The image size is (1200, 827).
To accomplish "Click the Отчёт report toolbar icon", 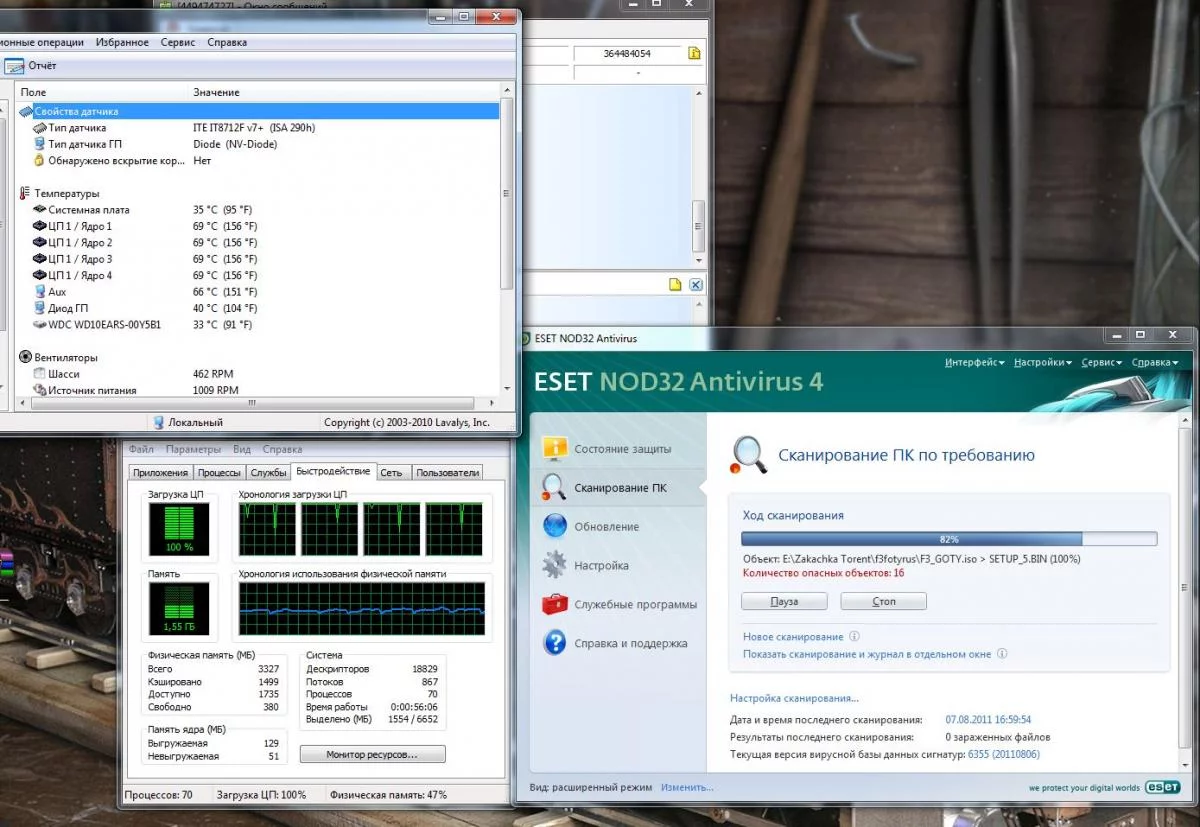I will [14, 66].
